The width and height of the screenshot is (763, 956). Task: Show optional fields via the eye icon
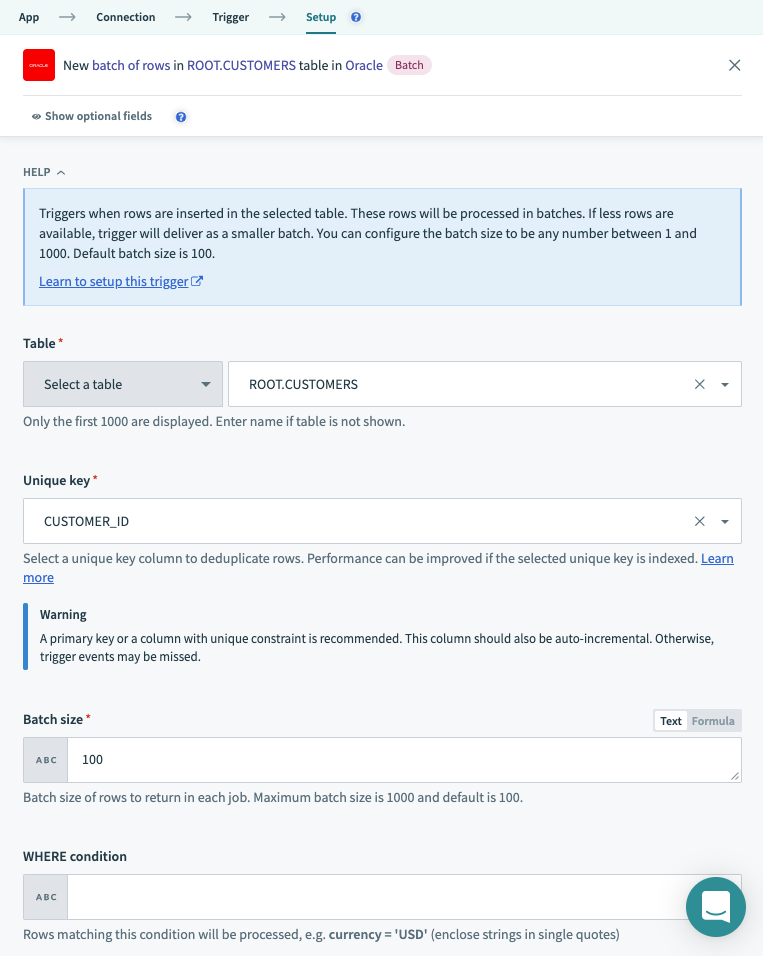(37, 117)
